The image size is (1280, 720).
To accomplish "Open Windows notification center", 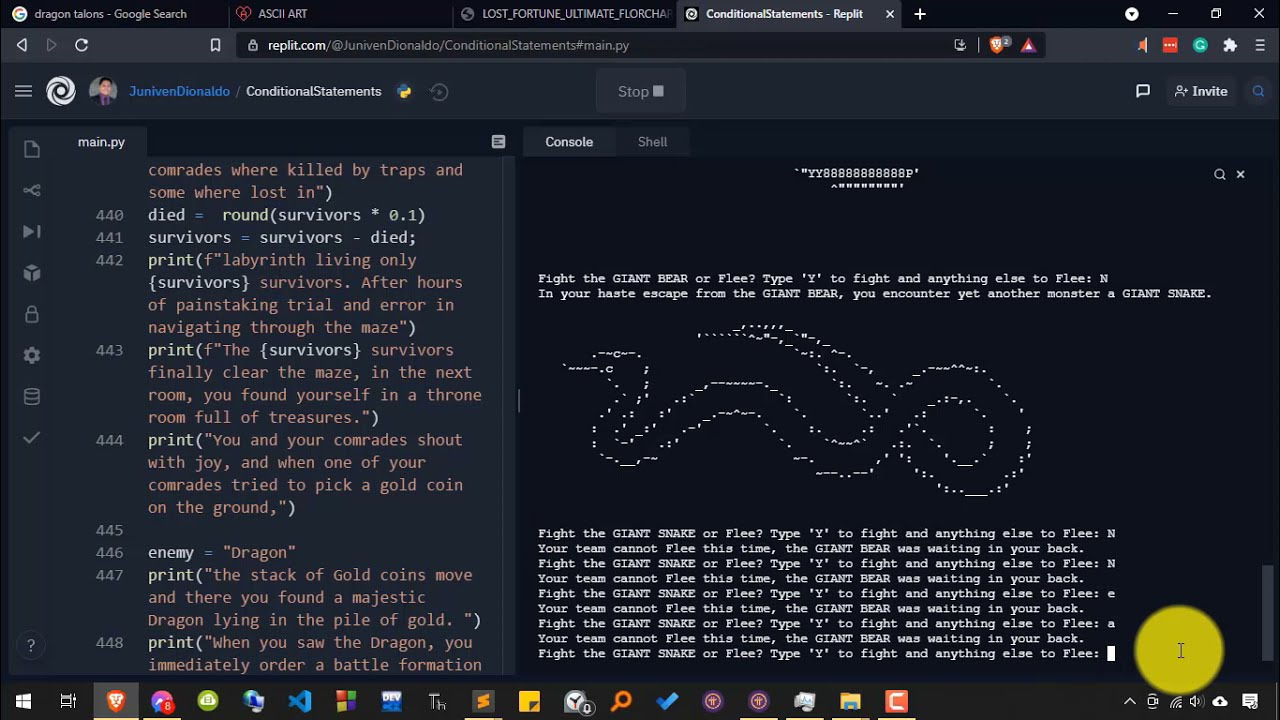I will pyautogui.click(x=1250, y=702).
